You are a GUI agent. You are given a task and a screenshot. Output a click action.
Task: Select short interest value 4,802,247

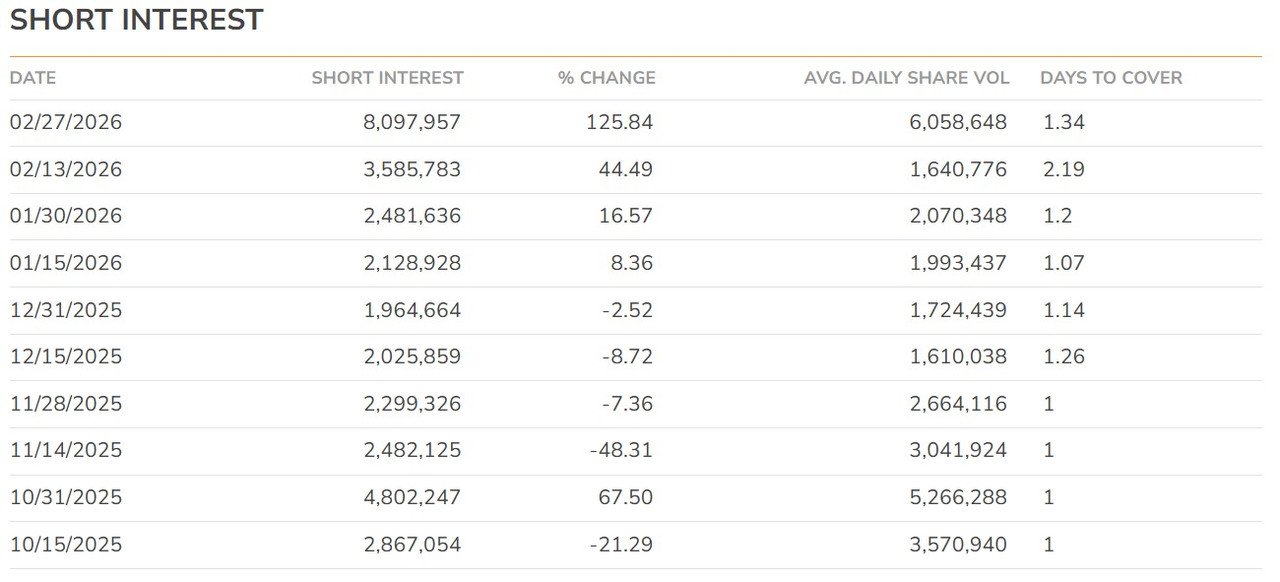coord(412,498)
